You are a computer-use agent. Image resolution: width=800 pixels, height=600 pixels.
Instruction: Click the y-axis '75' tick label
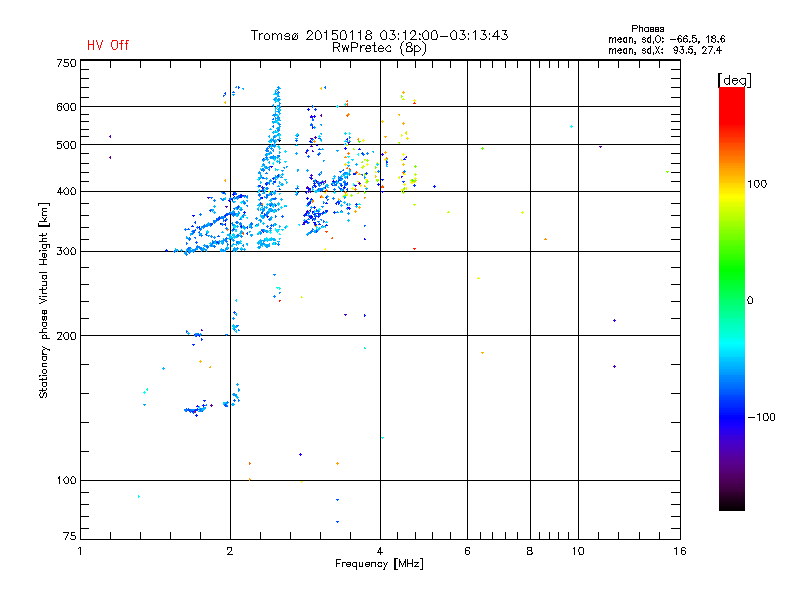[x=70, y=536]
